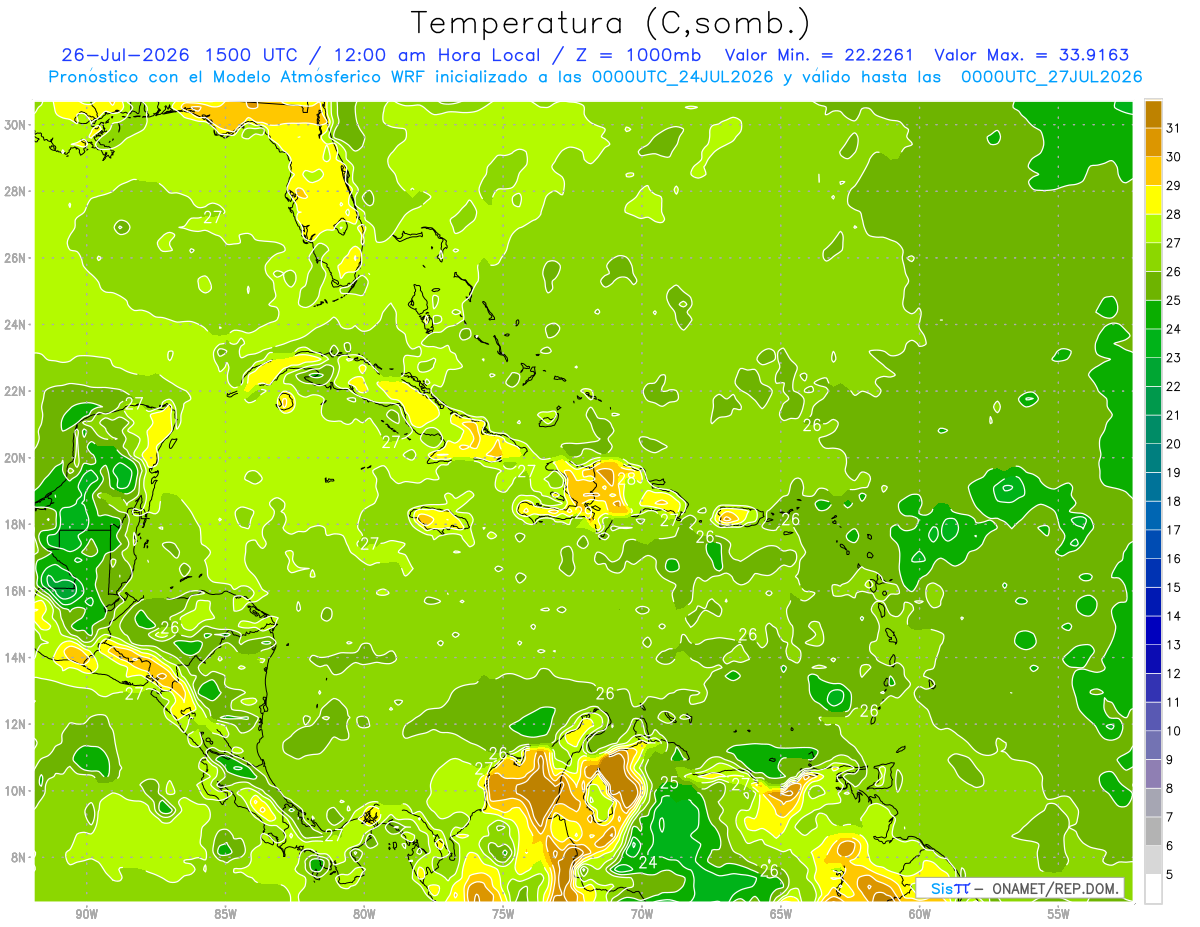The image size is (1200, 927).
Task: Pick legend band between 30 and 31
Action: pyautogui.click(x=1153, y=140)
